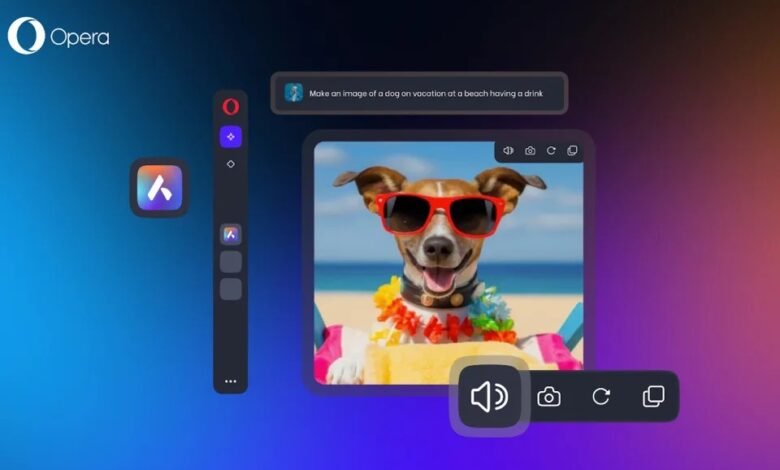Click regenerate arrow in the image's compact toolbar

pyautogui.click(x=551, y=151)
